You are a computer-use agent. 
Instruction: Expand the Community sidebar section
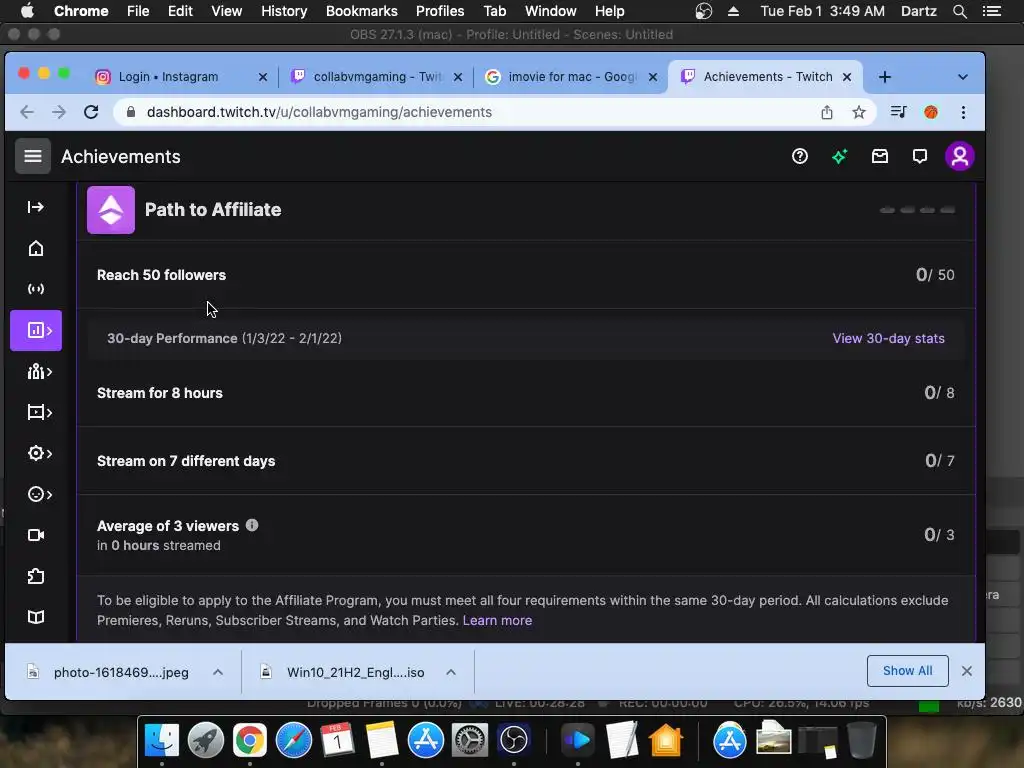39,372
